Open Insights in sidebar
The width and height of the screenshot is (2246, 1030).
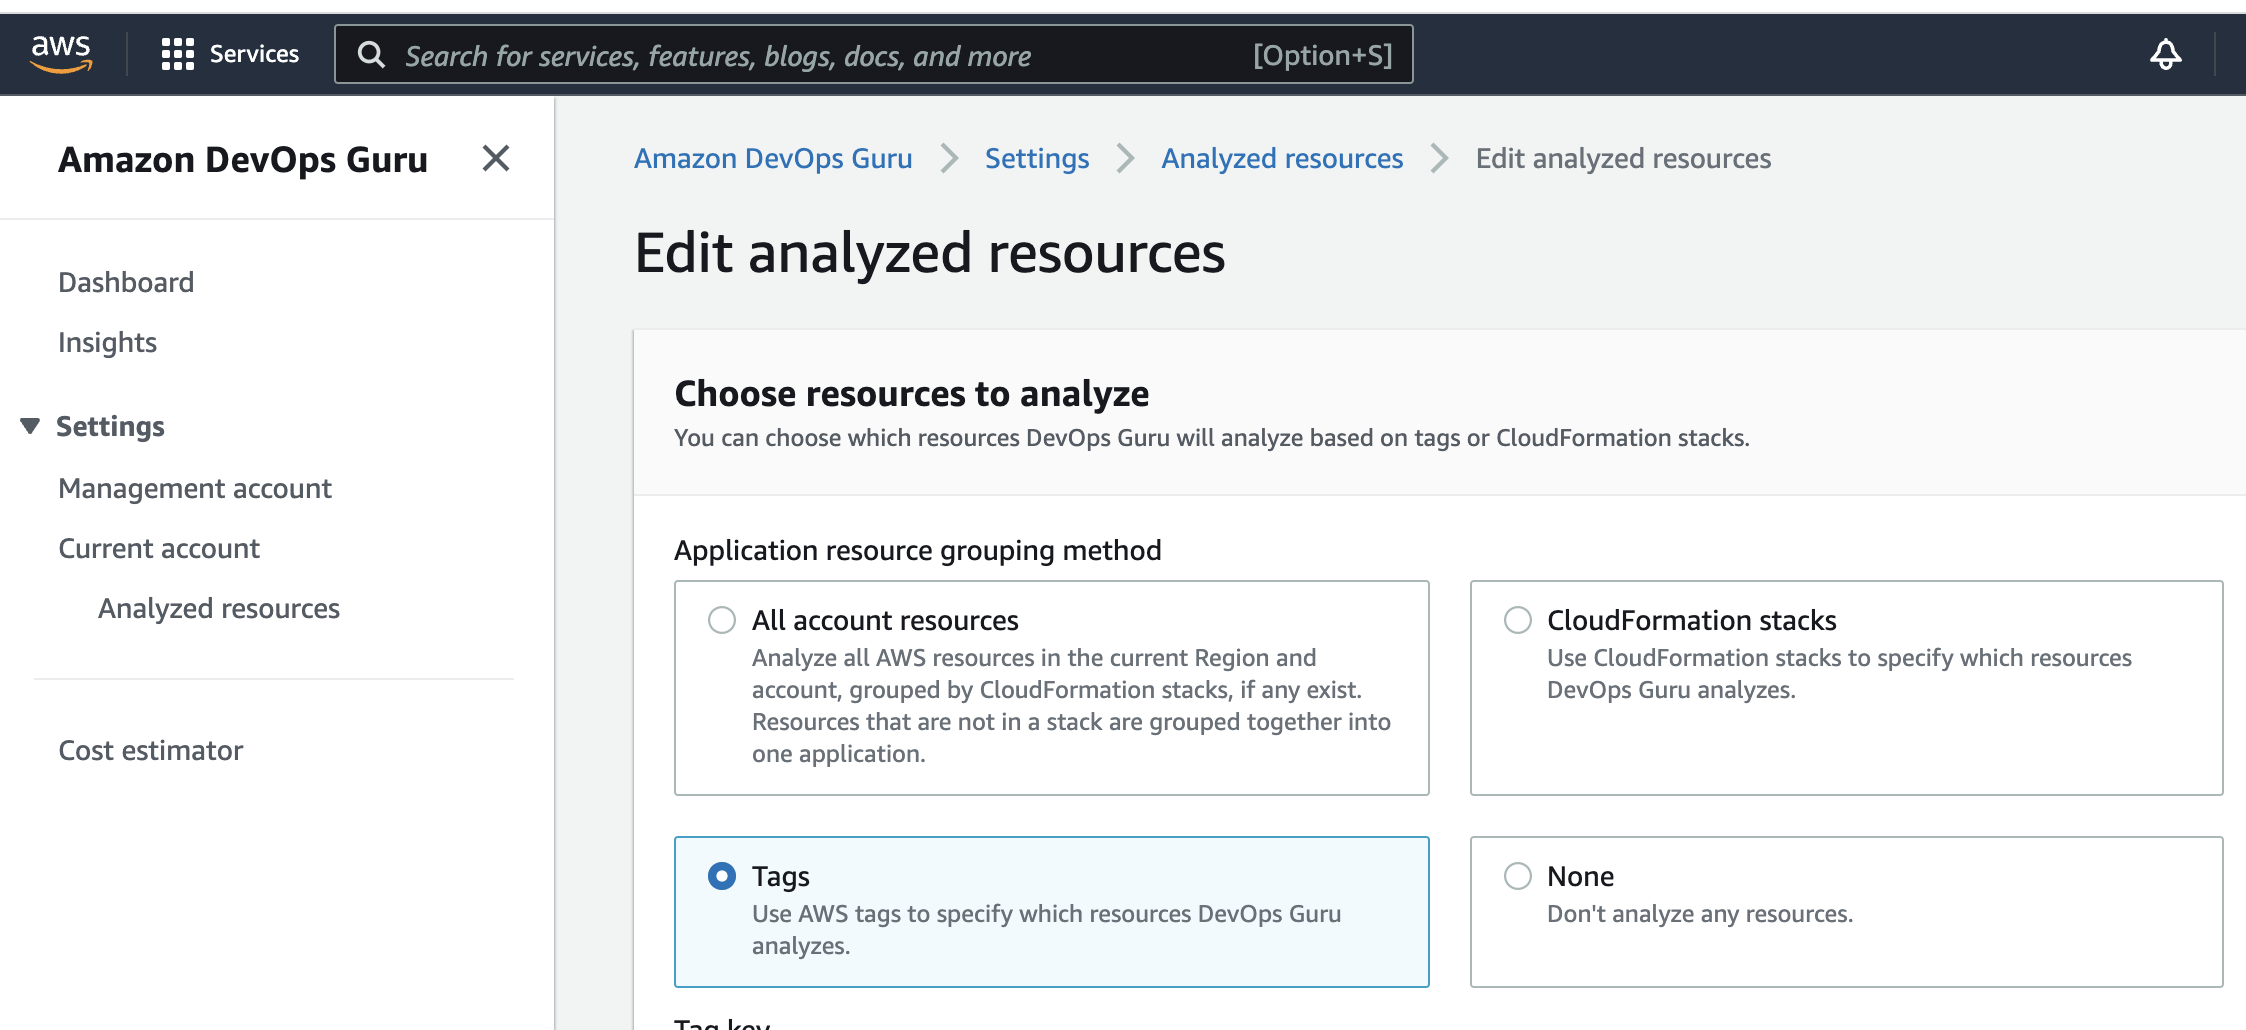[107, 342]
